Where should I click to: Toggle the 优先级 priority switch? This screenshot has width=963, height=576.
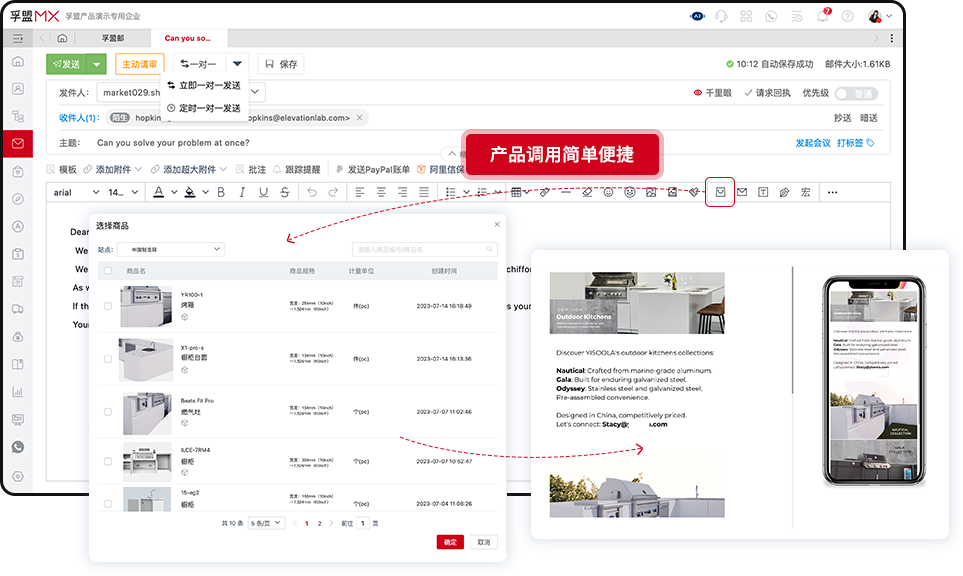[855, 93]
